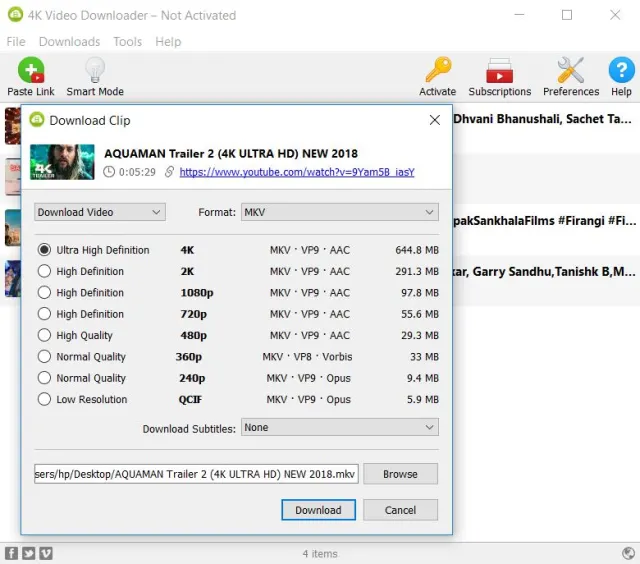Open the YouTube video URL link
This screenshot has width=640, height=564.
click(296, 172)
